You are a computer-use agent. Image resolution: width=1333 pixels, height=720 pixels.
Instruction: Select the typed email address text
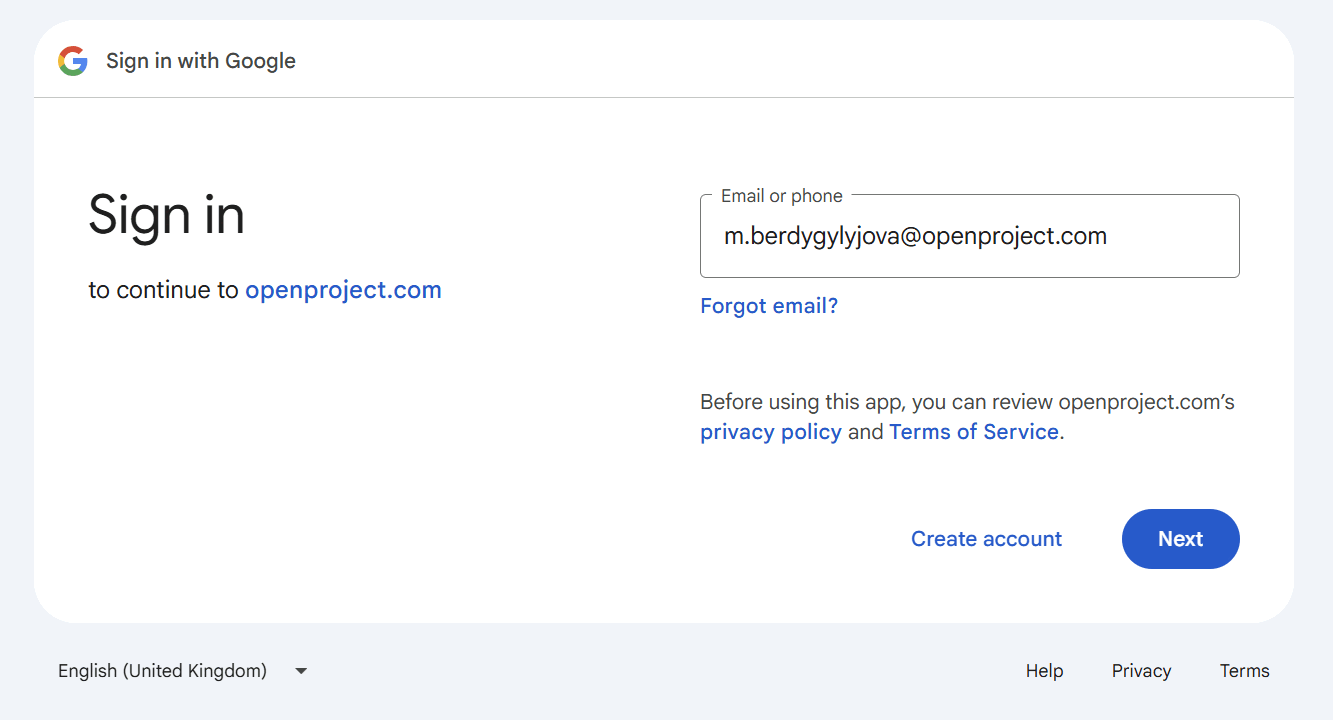pos(915,236)
